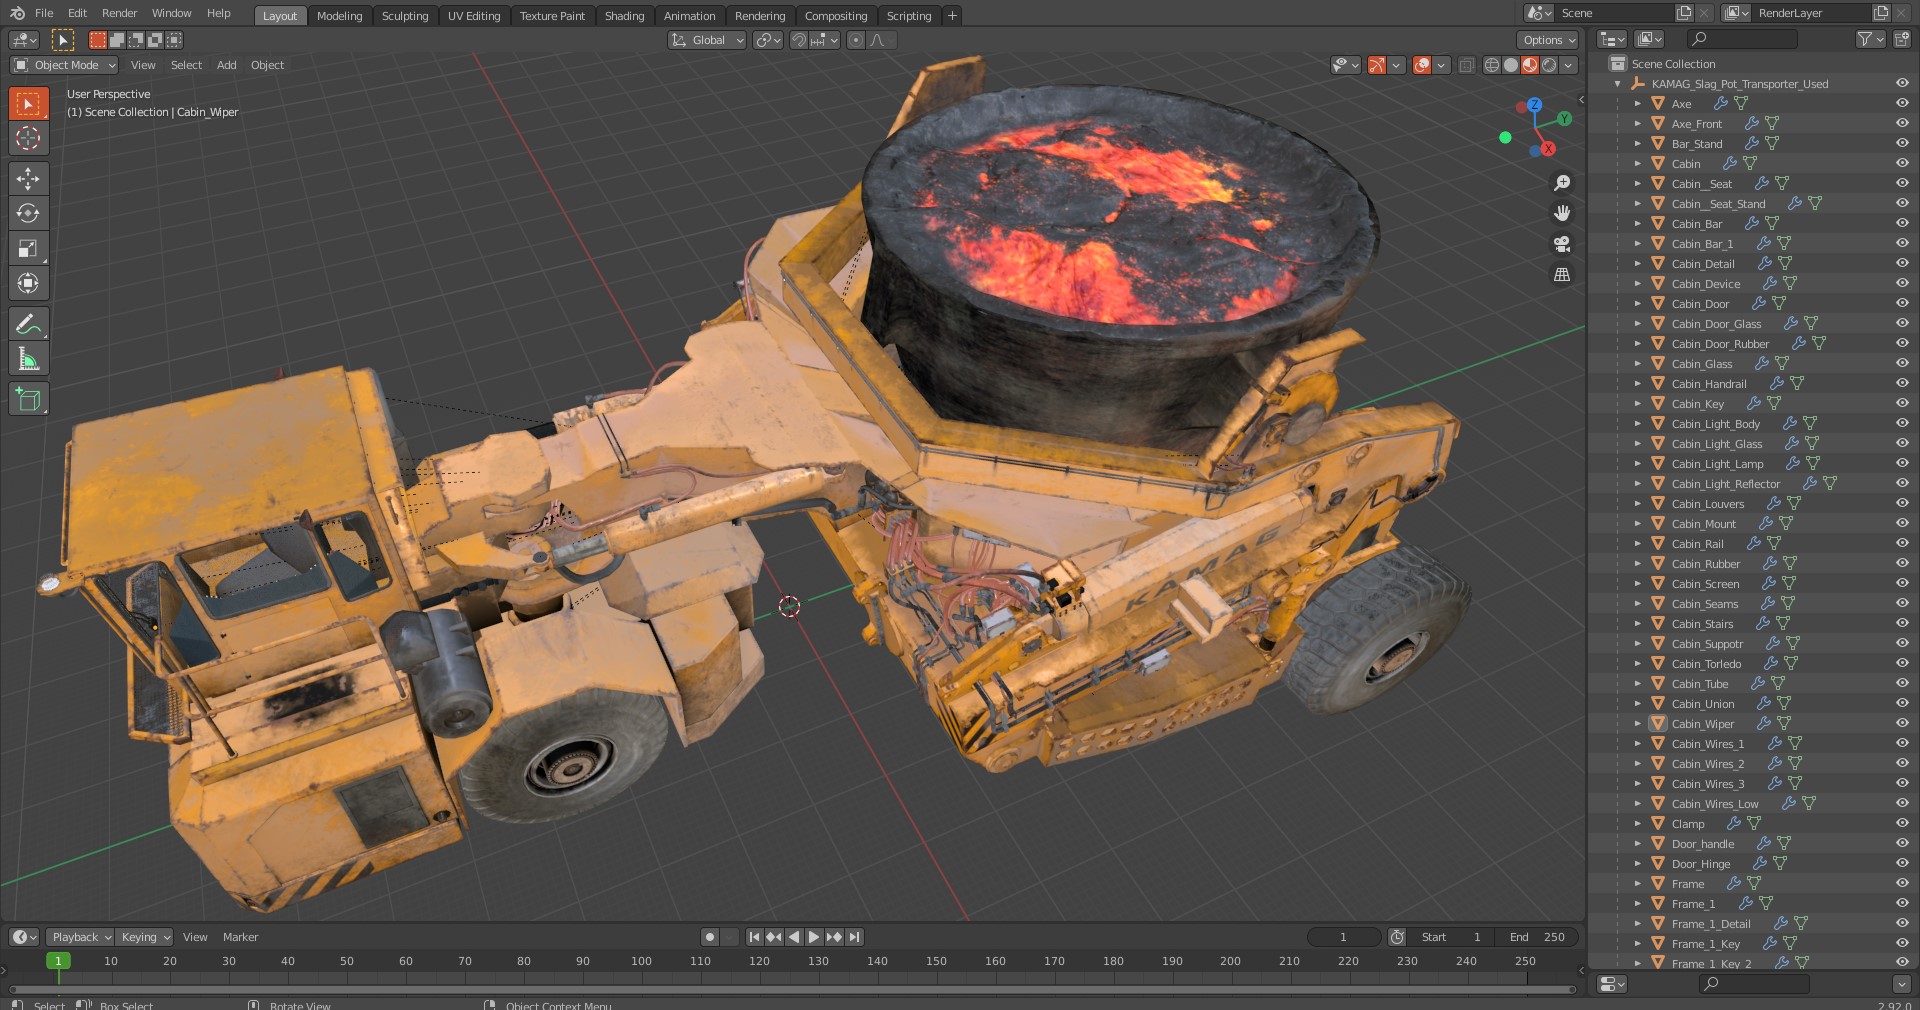Select the Rotate tool

(28, 213)
